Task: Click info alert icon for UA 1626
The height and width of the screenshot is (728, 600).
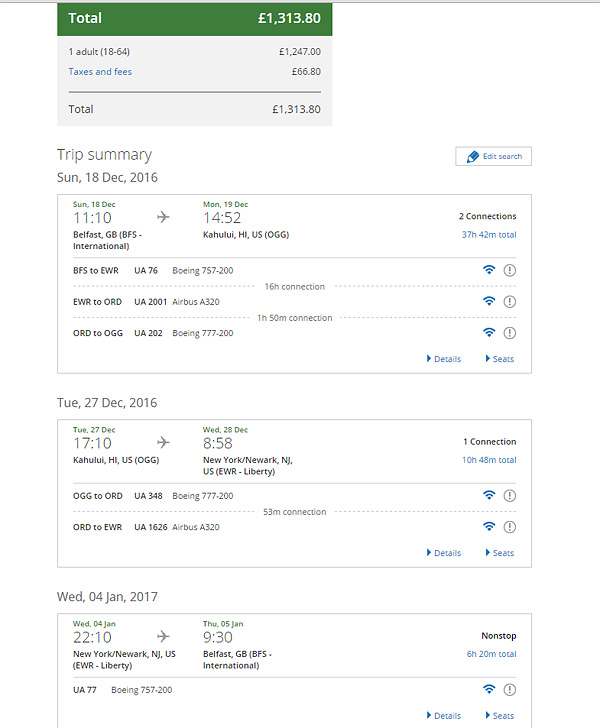Action: pyautogui.click(x=509, y=527)
